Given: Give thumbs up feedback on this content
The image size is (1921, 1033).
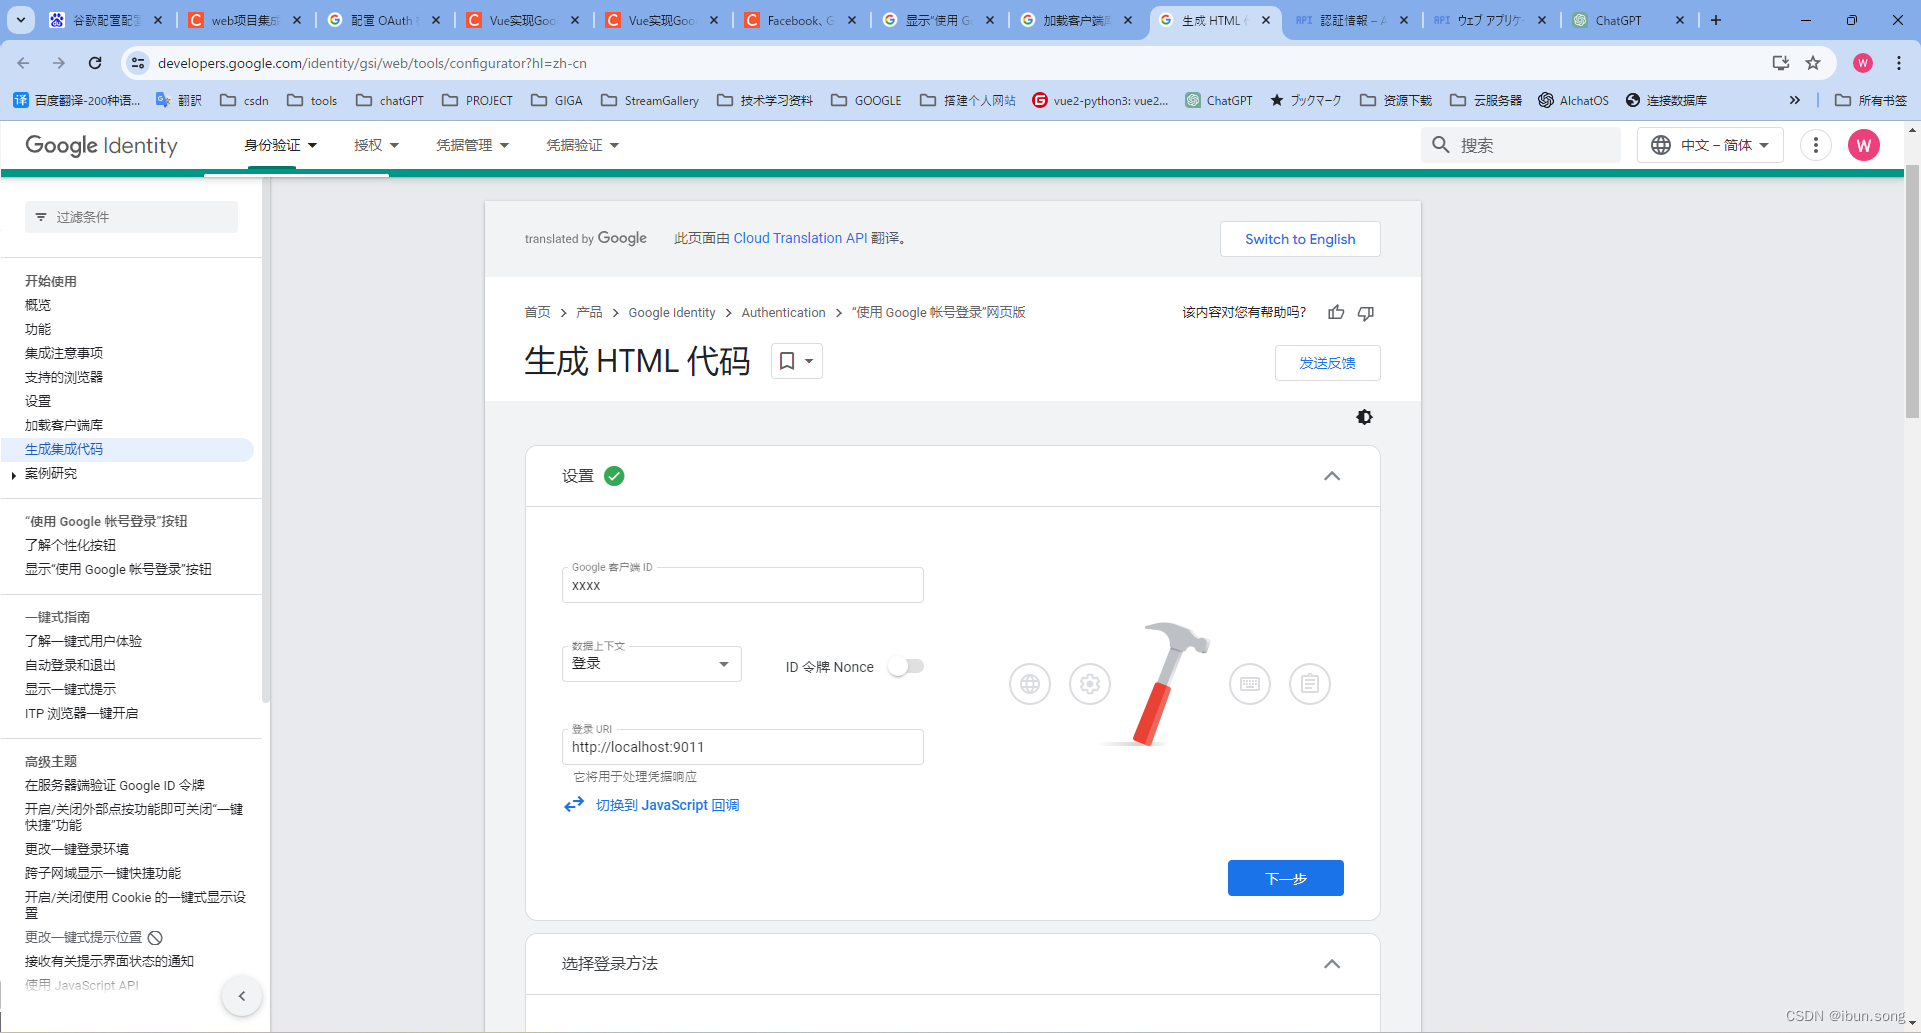Looking at the screenshot, I should pos(1336,312).
